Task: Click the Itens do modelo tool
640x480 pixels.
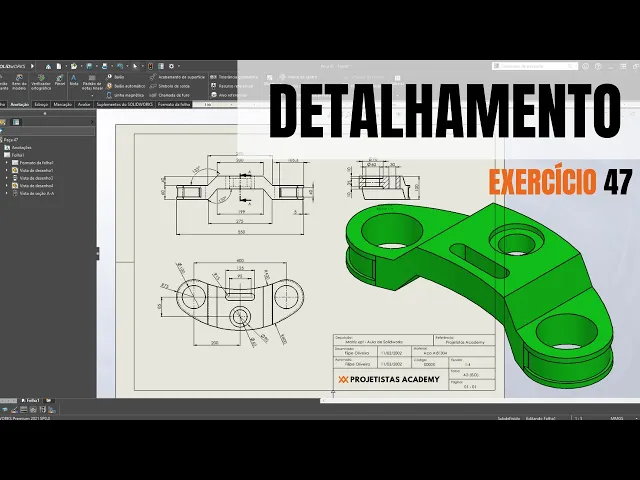Action: tap(19, 82)
